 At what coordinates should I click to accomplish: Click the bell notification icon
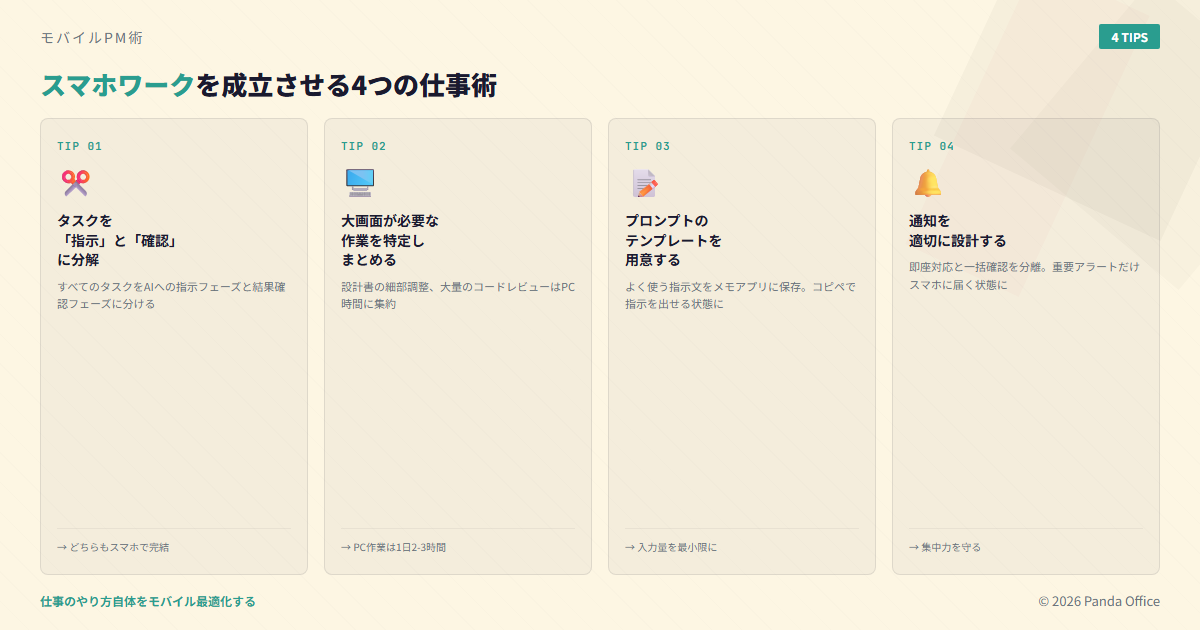[927, 183]
